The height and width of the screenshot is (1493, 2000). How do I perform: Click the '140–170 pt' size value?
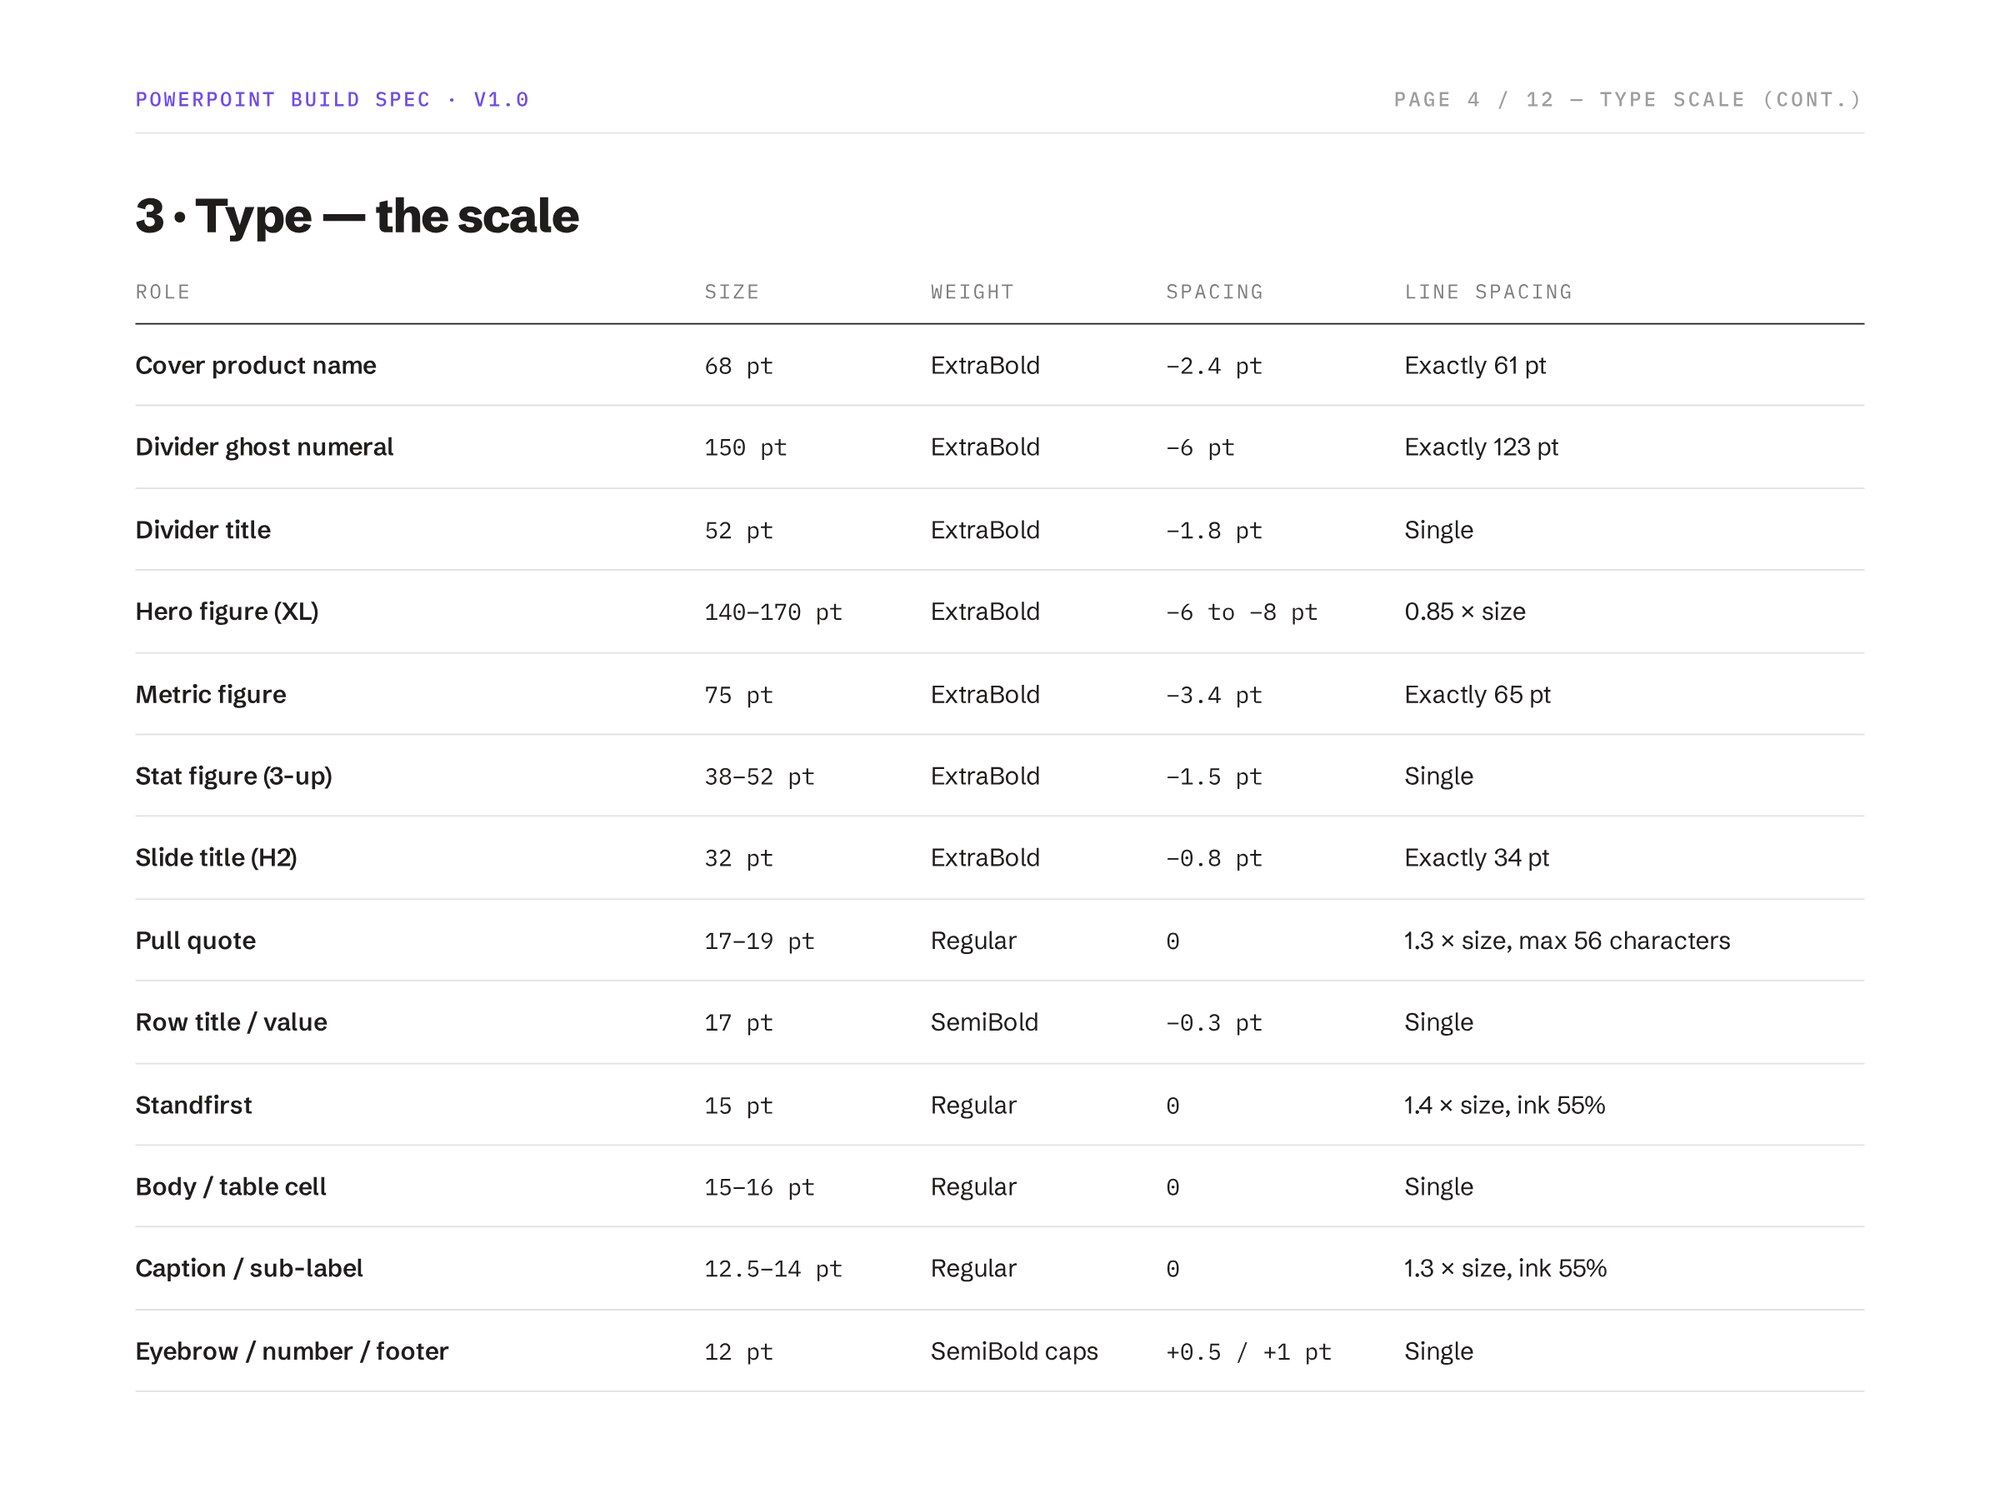pyautogui.click(x=773, y=612)
